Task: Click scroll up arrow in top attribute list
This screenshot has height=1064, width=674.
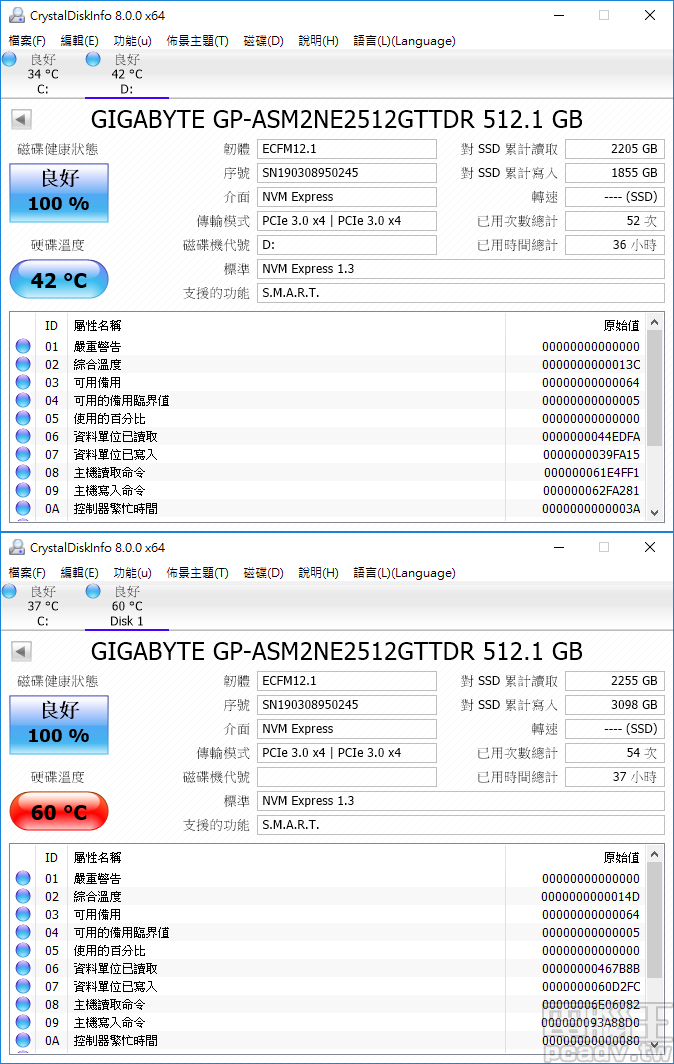Action: pyautogui.click(x=654, y=322)
